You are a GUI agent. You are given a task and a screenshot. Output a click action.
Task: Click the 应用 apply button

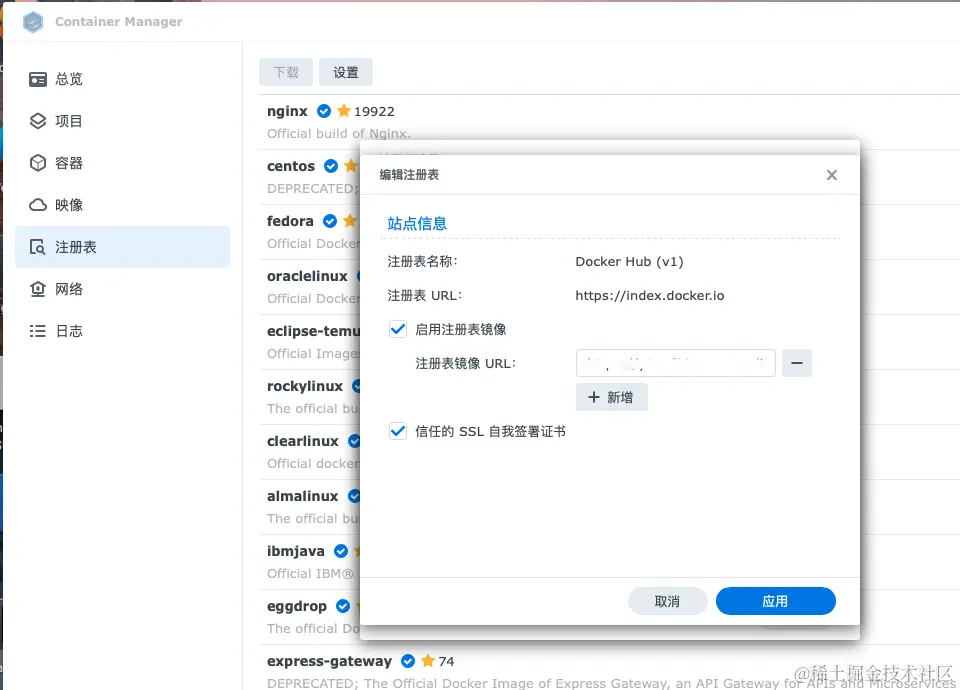[775, 601]
